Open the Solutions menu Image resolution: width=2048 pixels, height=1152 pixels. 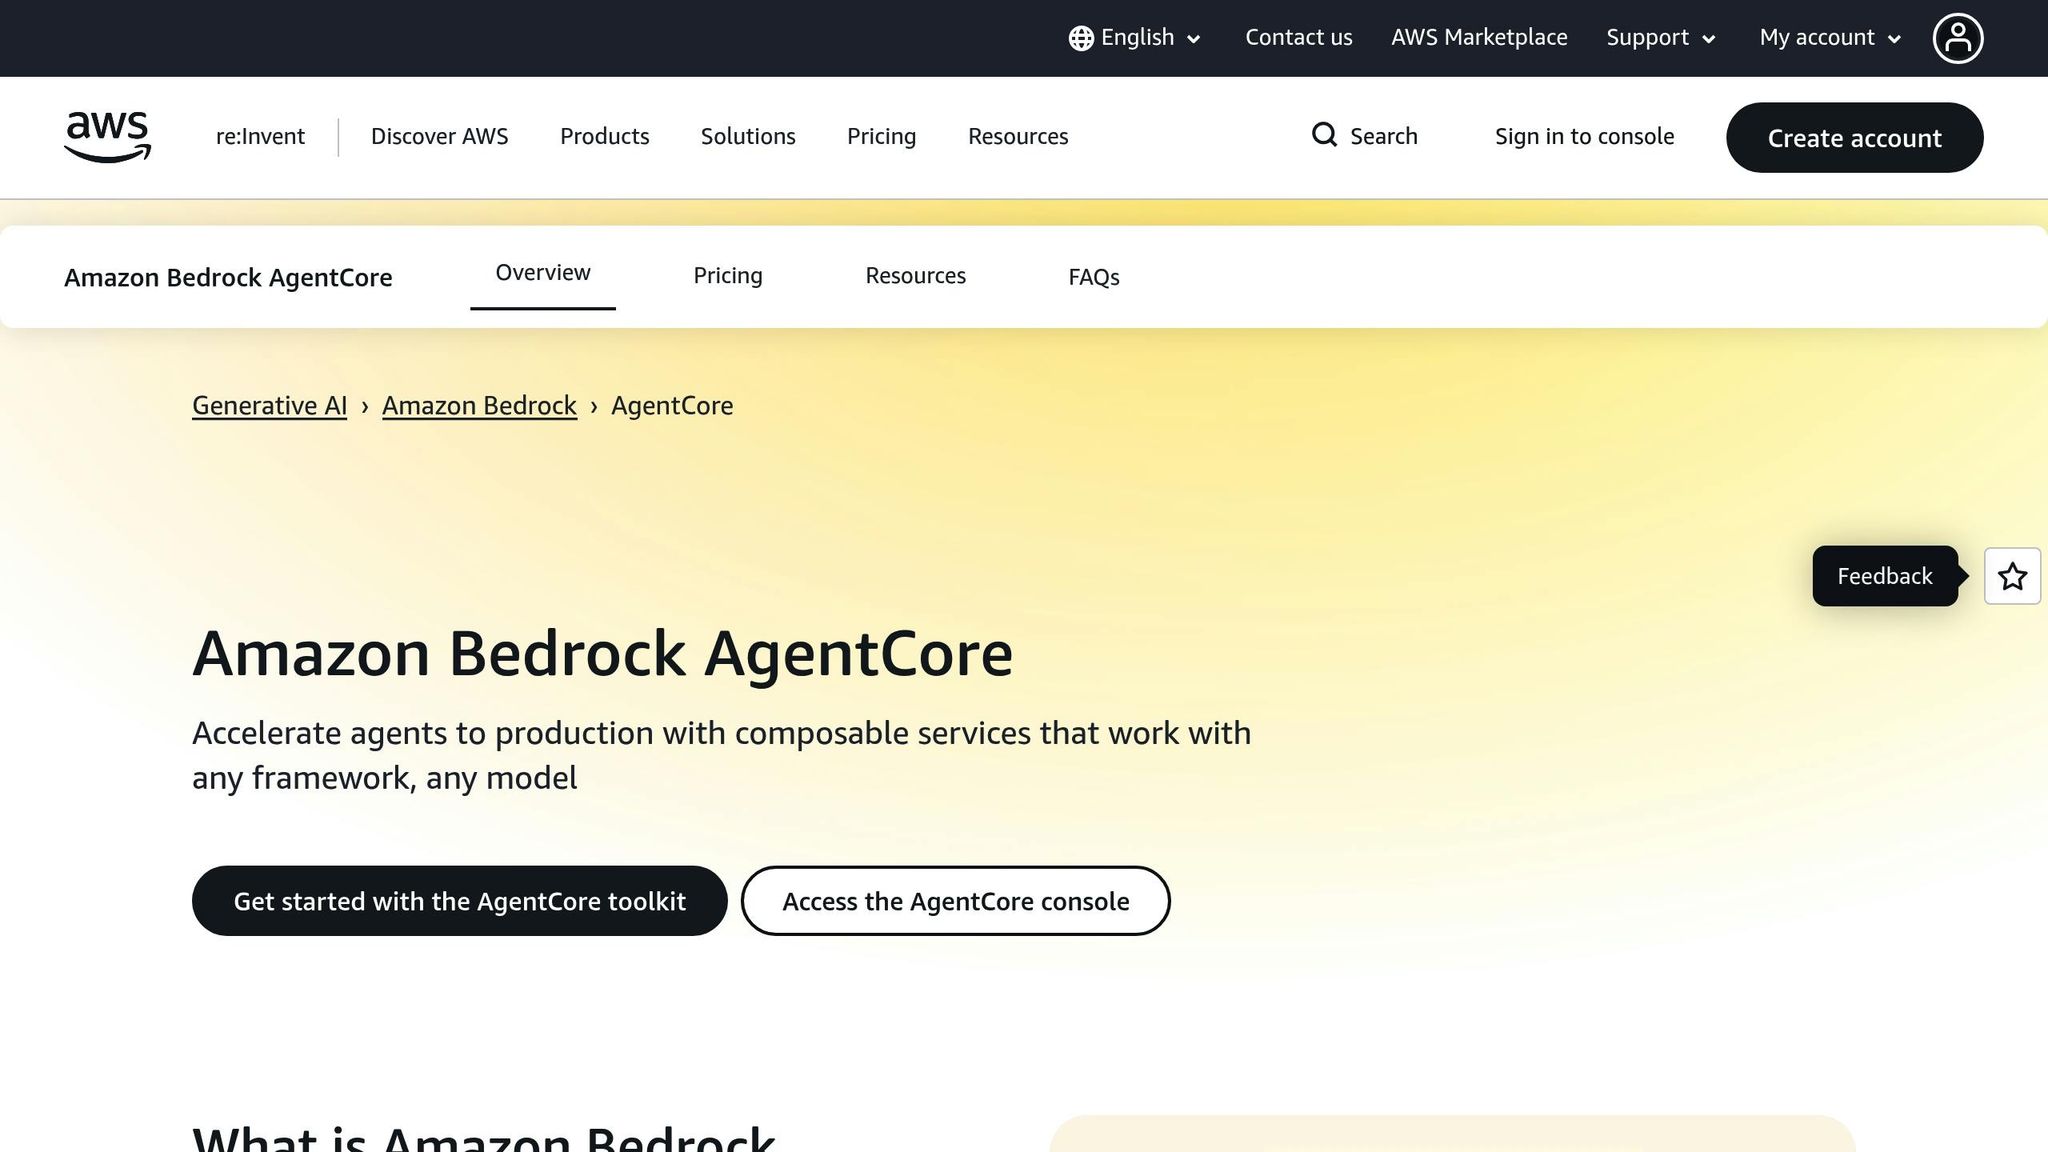747,136
